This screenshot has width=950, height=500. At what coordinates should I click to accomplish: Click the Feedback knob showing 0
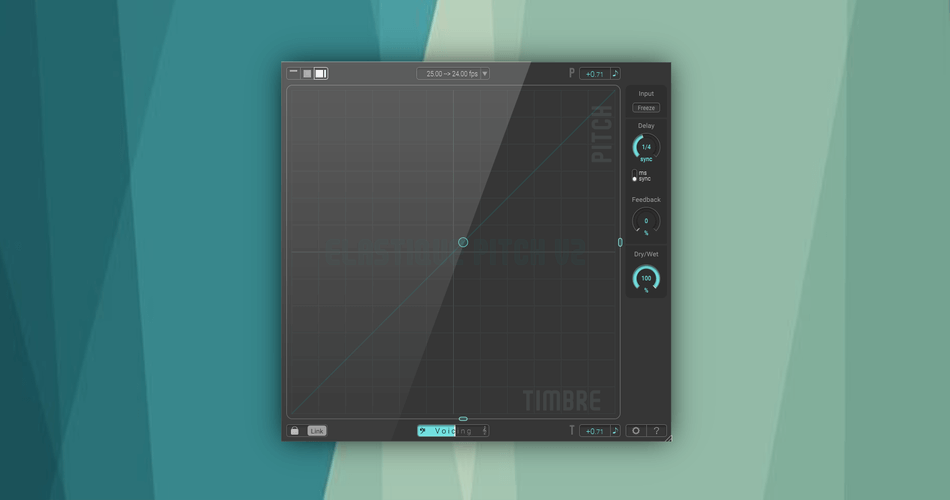coord(646,221)
